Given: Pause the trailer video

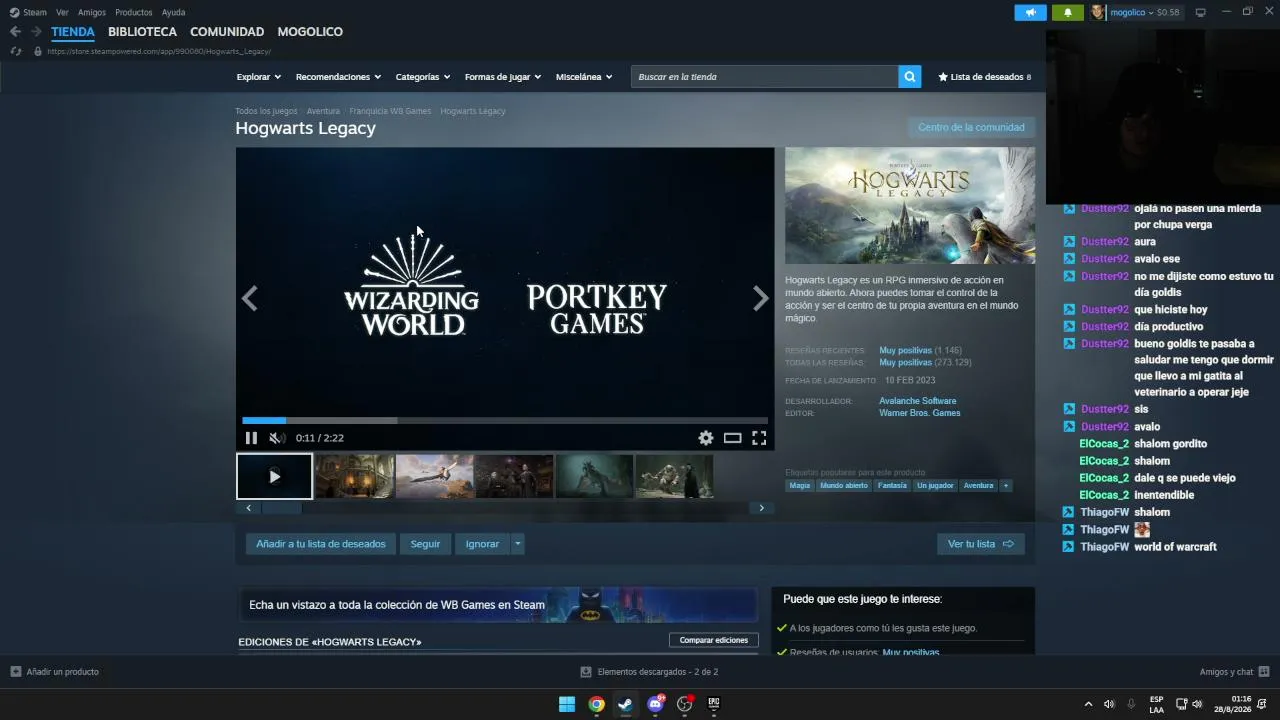Looking at the screenshot, I should (x=251, y=438).
